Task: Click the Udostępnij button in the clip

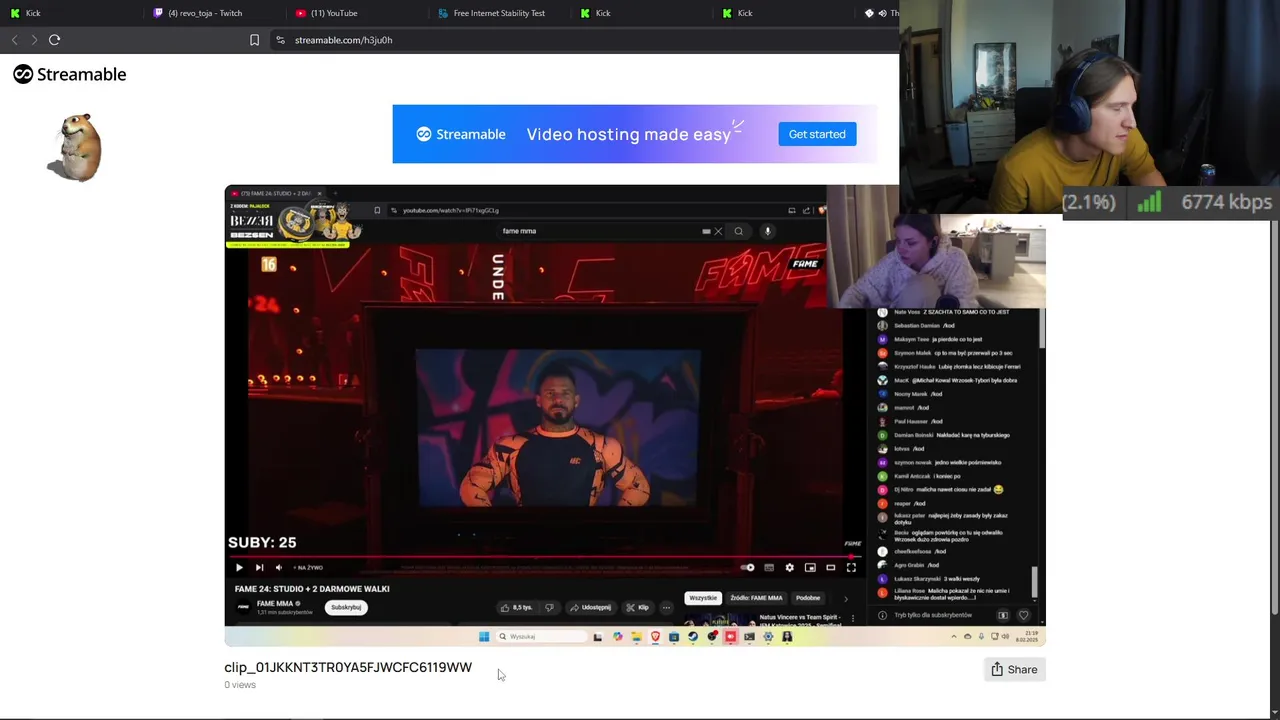Action: (590, 607)
